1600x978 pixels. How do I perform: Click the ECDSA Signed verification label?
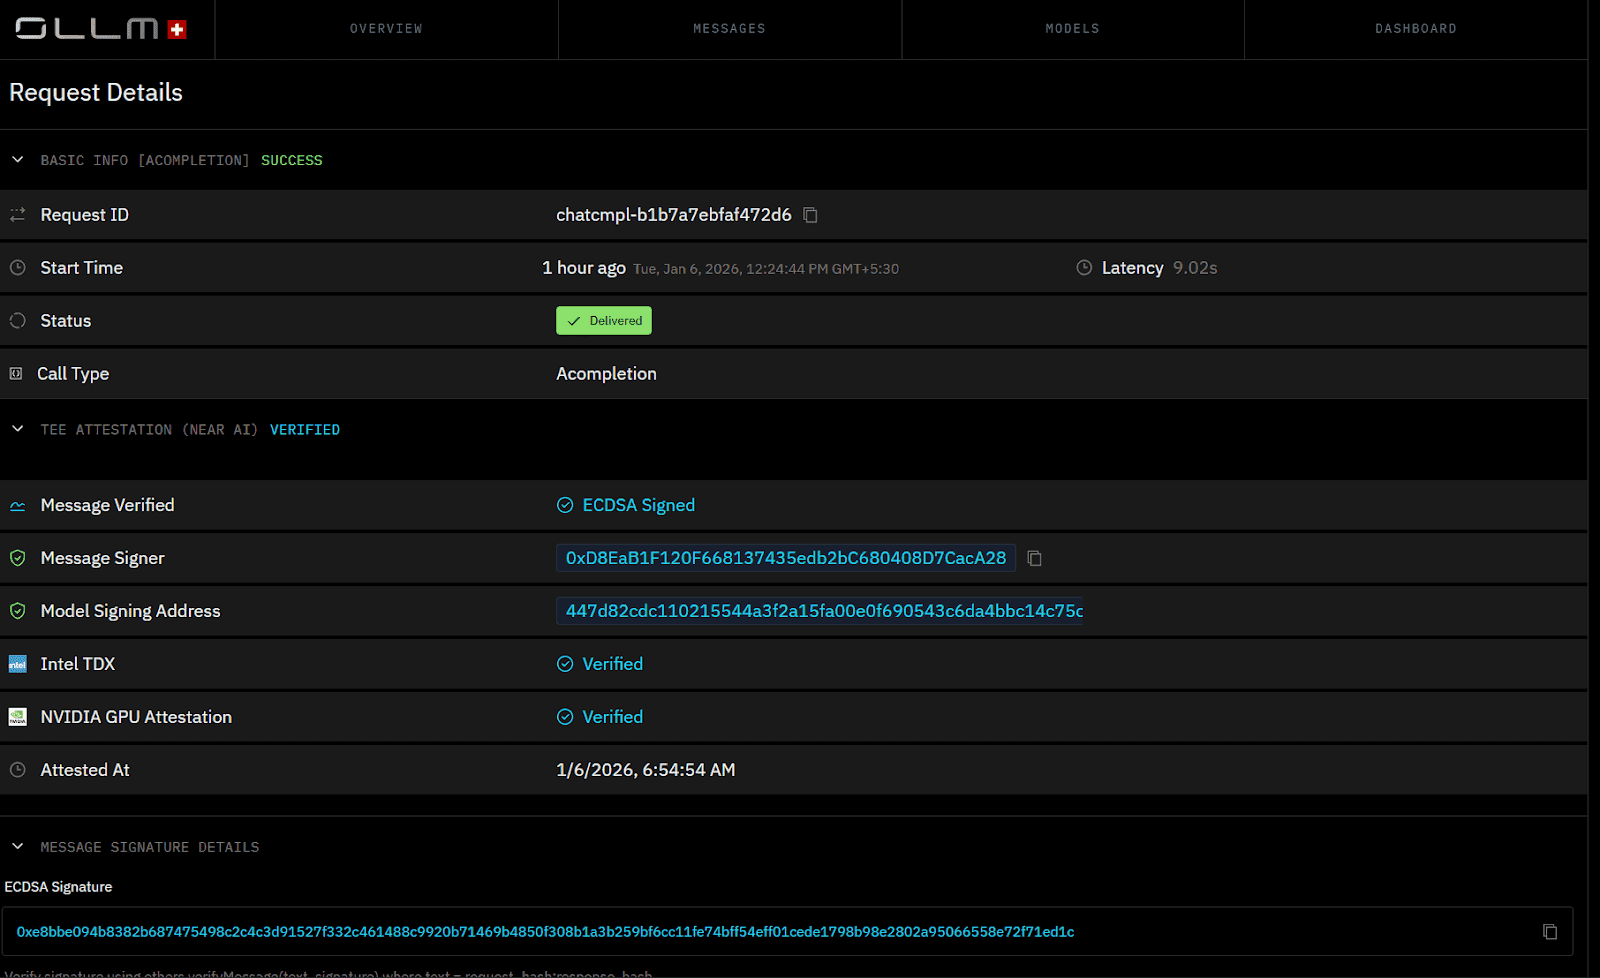pos(637,505)
